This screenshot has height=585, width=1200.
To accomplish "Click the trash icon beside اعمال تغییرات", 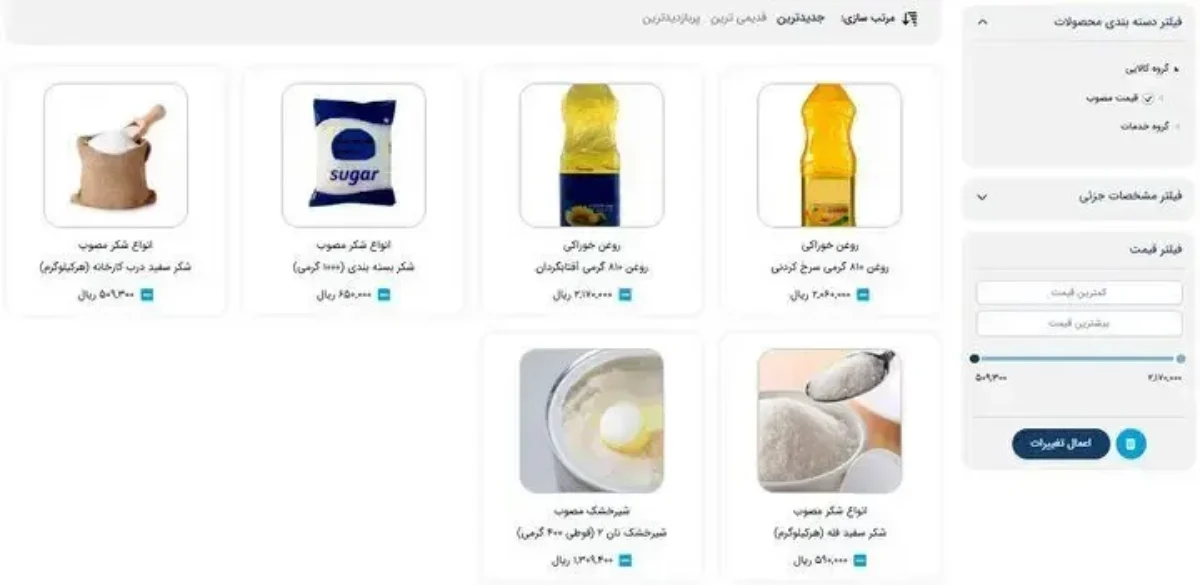I will (1130, 444).
